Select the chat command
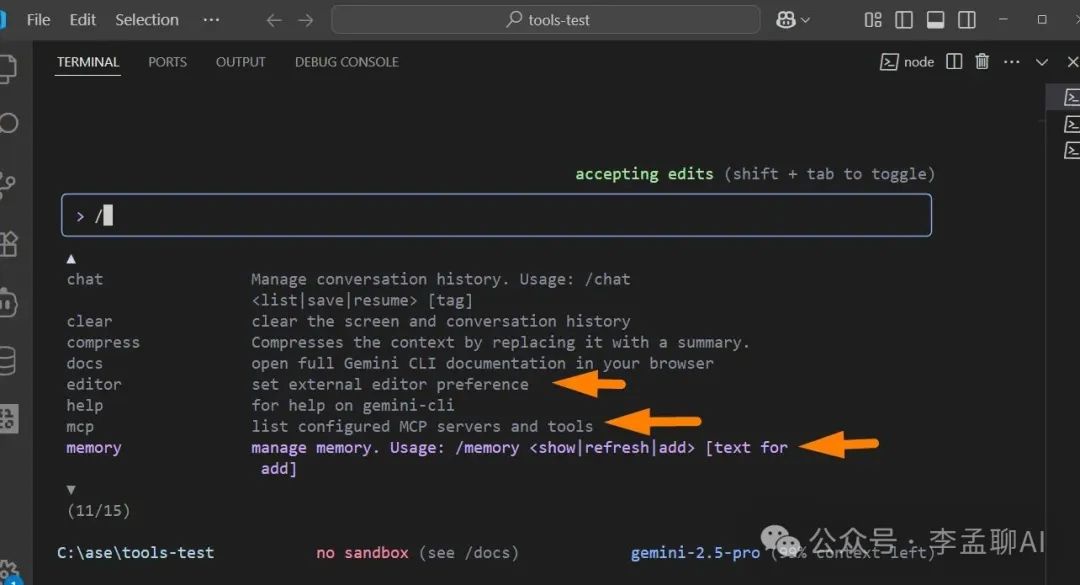Screen dimensions: 1080x585 [x=85, y=279]
